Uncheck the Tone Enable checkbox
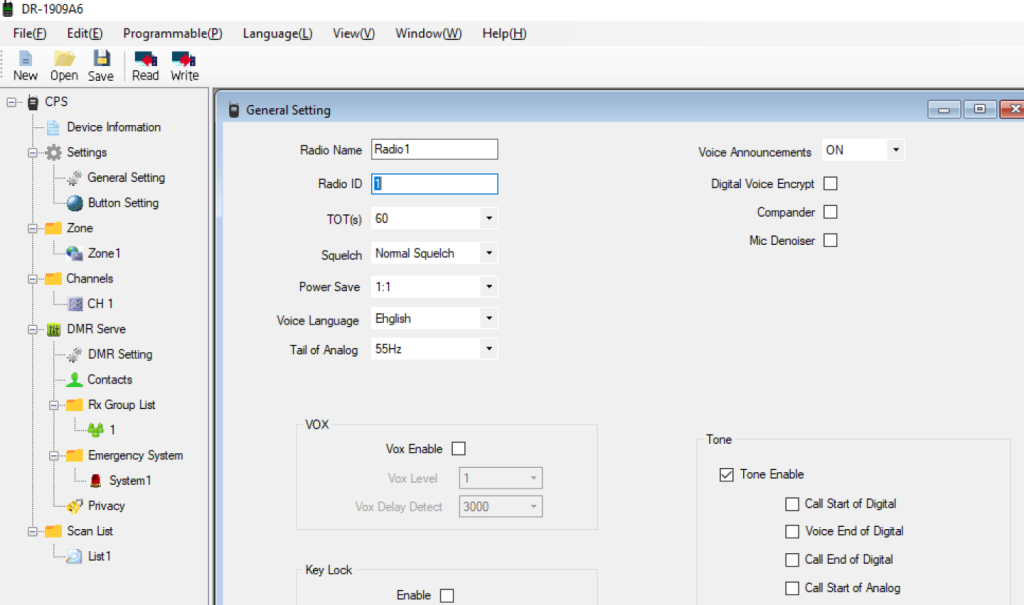Viewport: 1024px width, 605px height. (726, 475)
